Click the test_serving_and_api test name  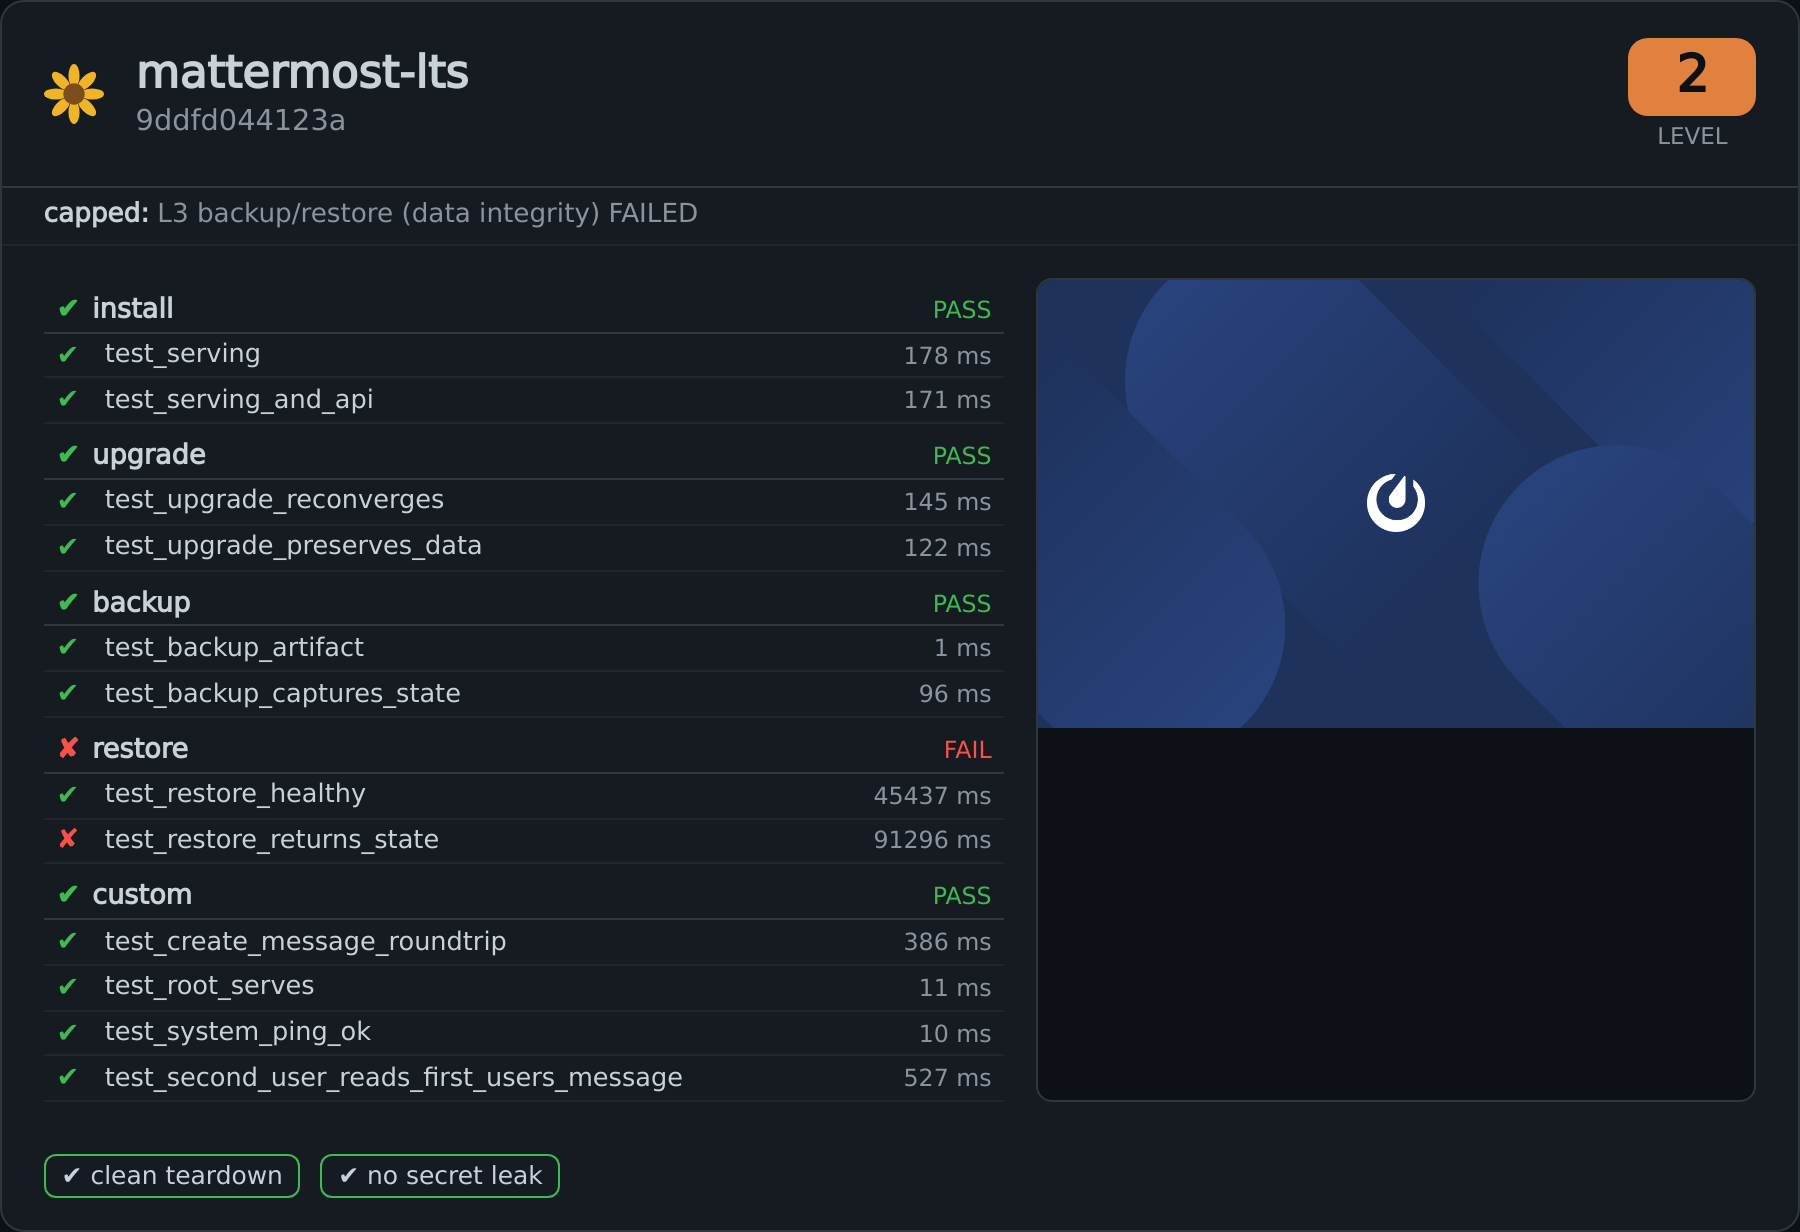click(x=239, y=399)
